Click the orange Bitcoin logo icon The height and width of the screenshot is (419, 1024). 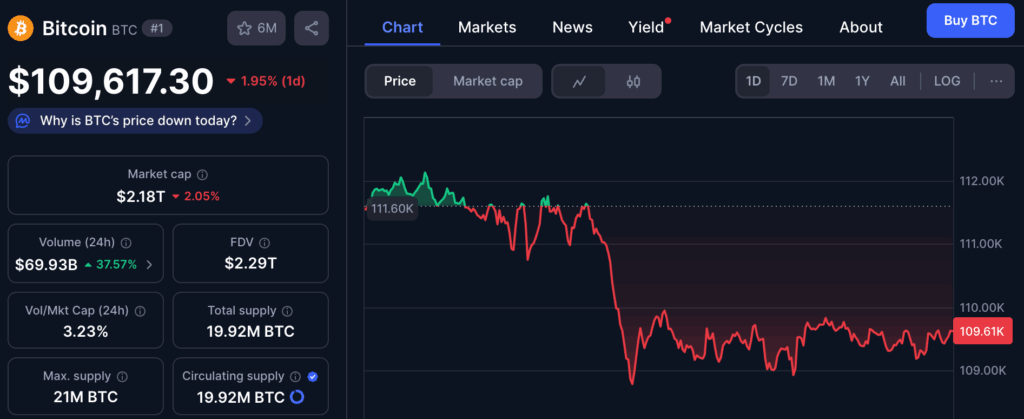[20, 27]
